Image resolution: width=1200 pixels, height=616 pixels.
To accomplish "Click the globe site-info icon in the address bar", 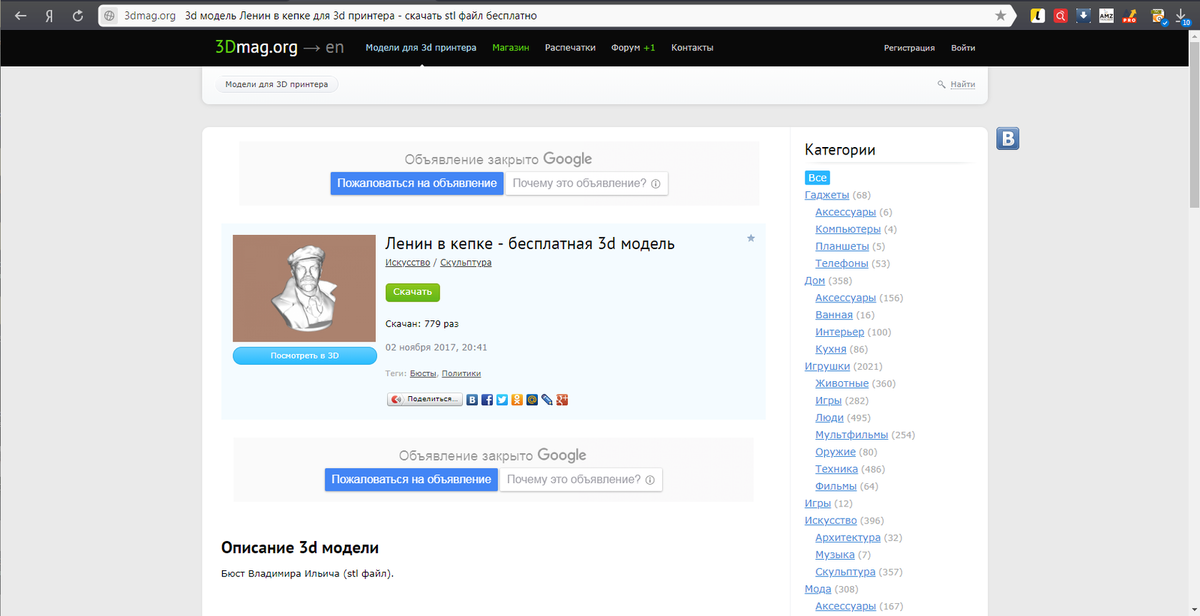I will click(110, 16).
